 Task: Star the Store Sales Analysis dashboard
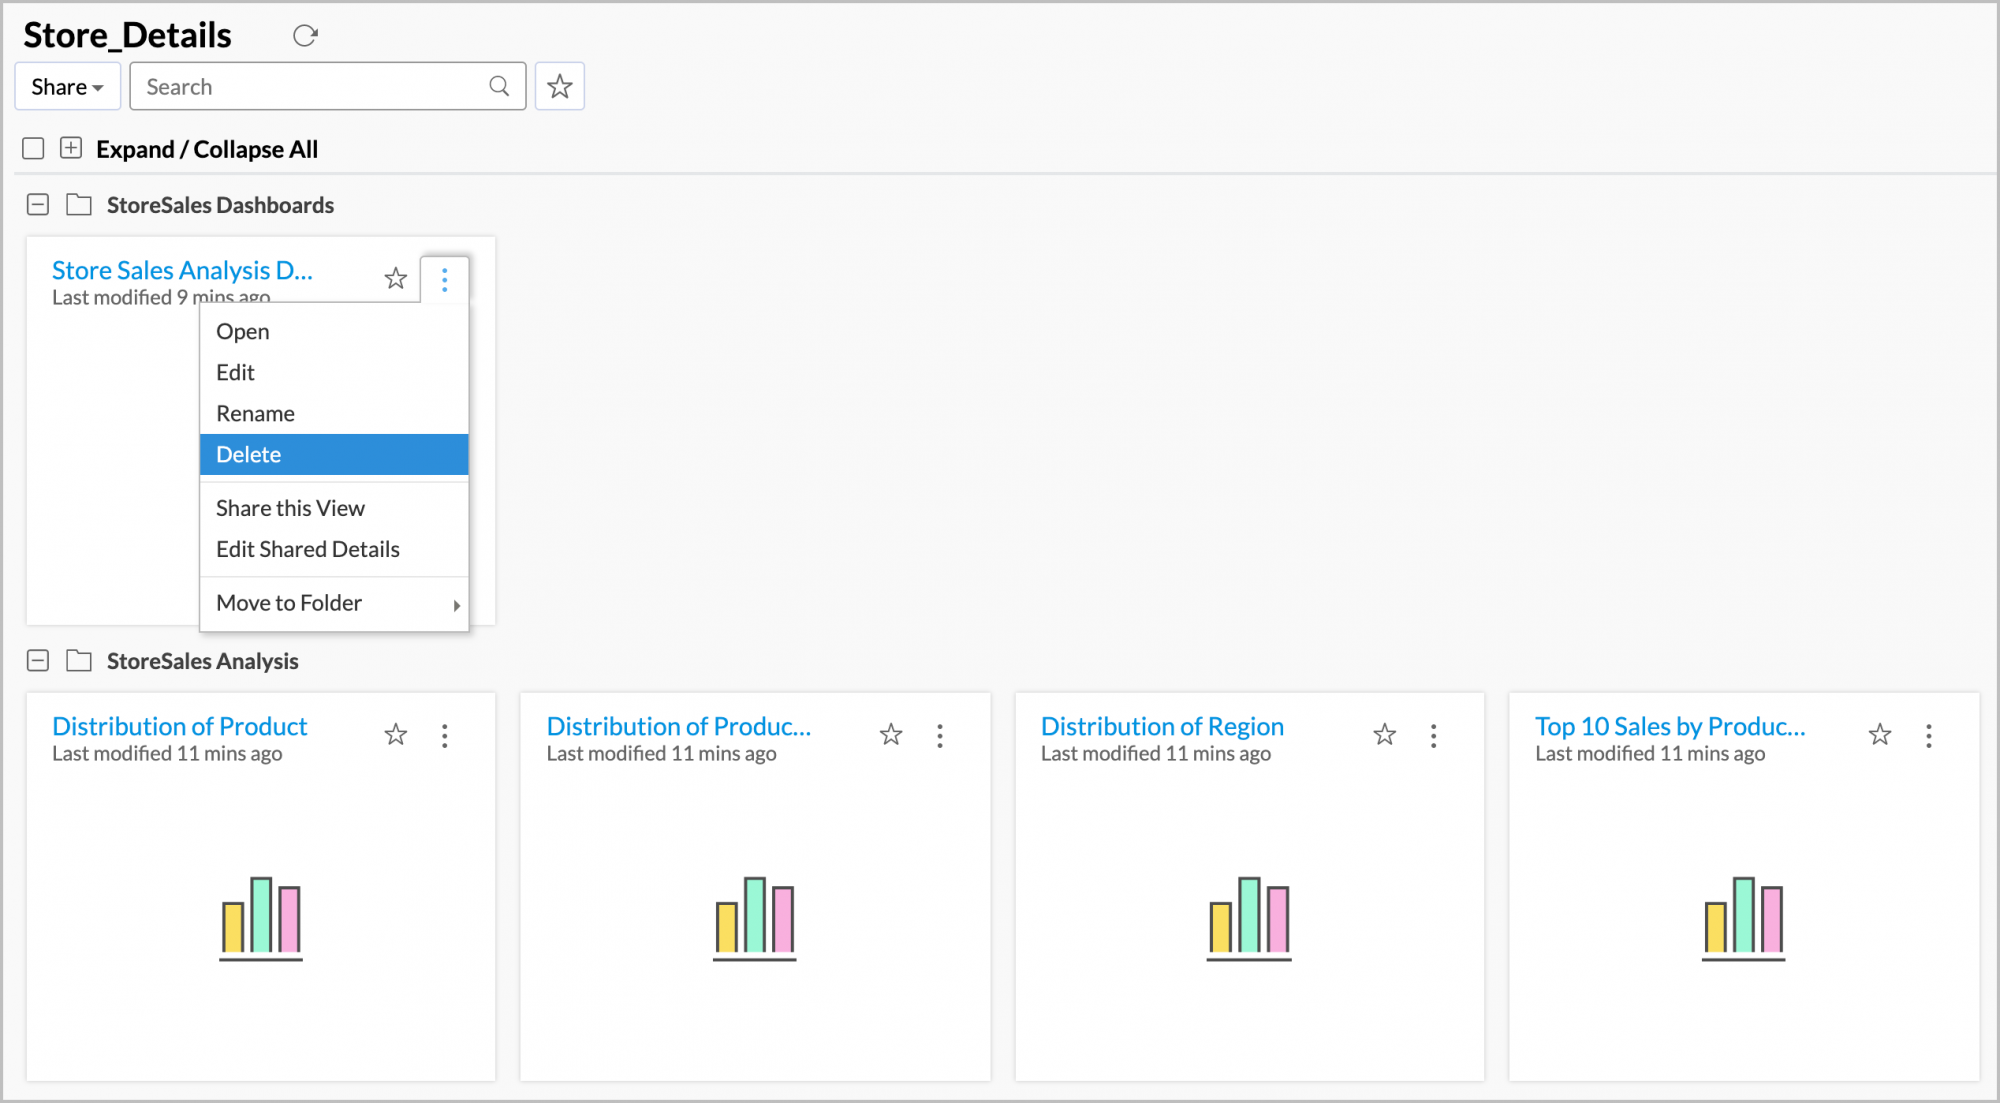pyautogui.click(x=396, y=278)
